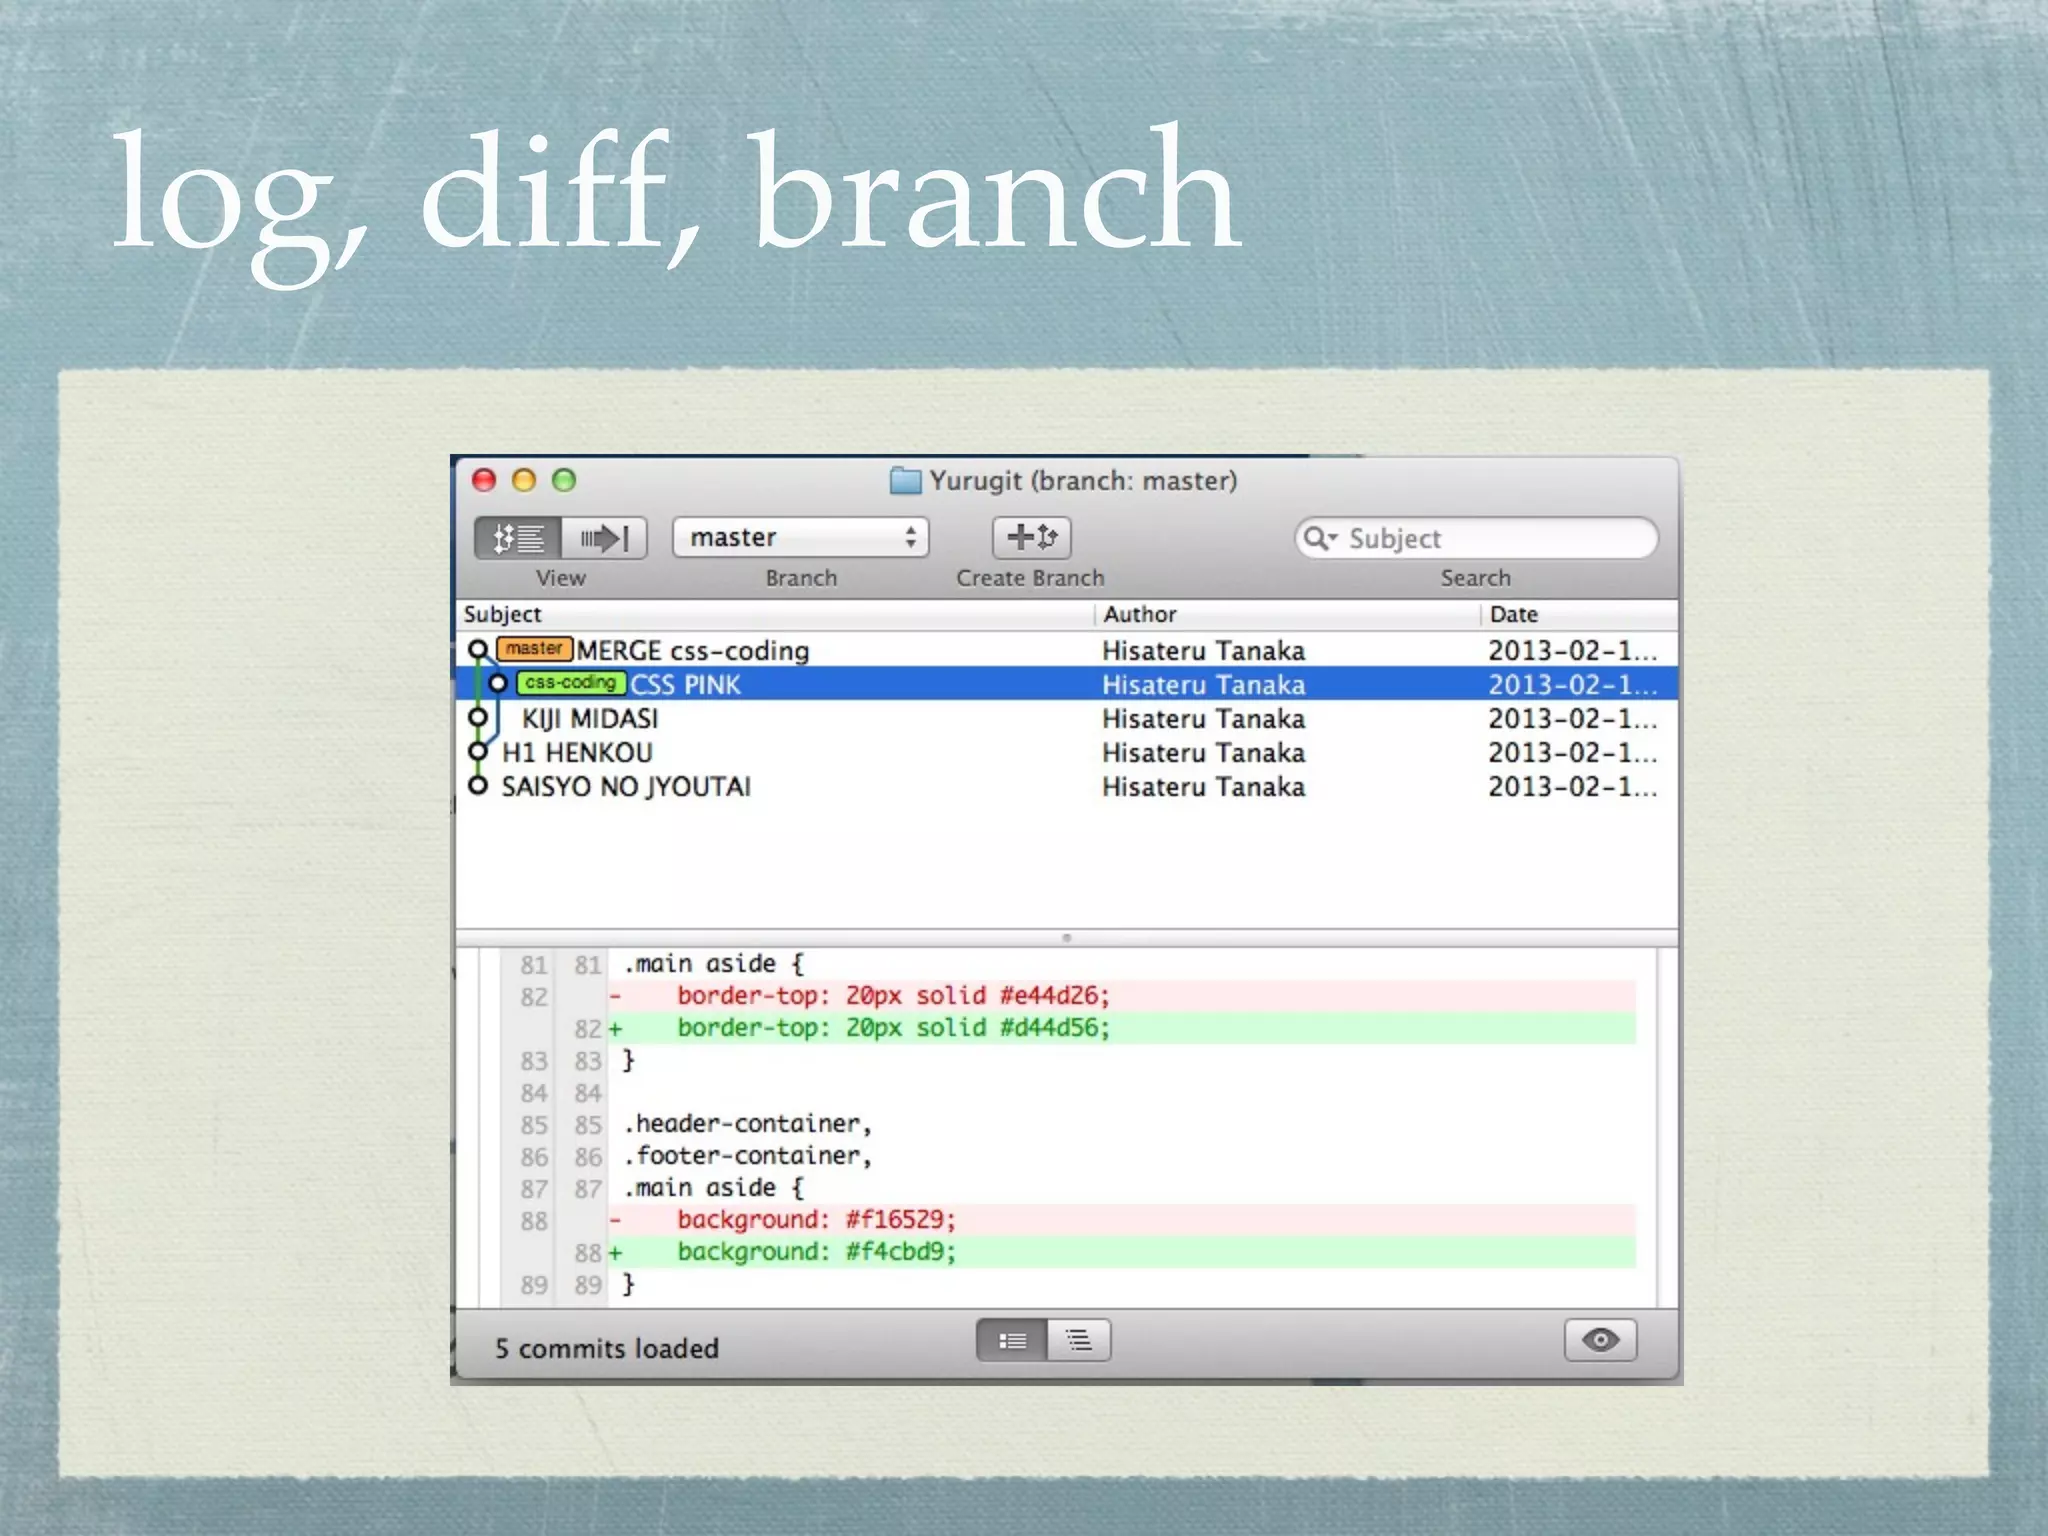Minimize window with the yellow button

coord(524,480)
